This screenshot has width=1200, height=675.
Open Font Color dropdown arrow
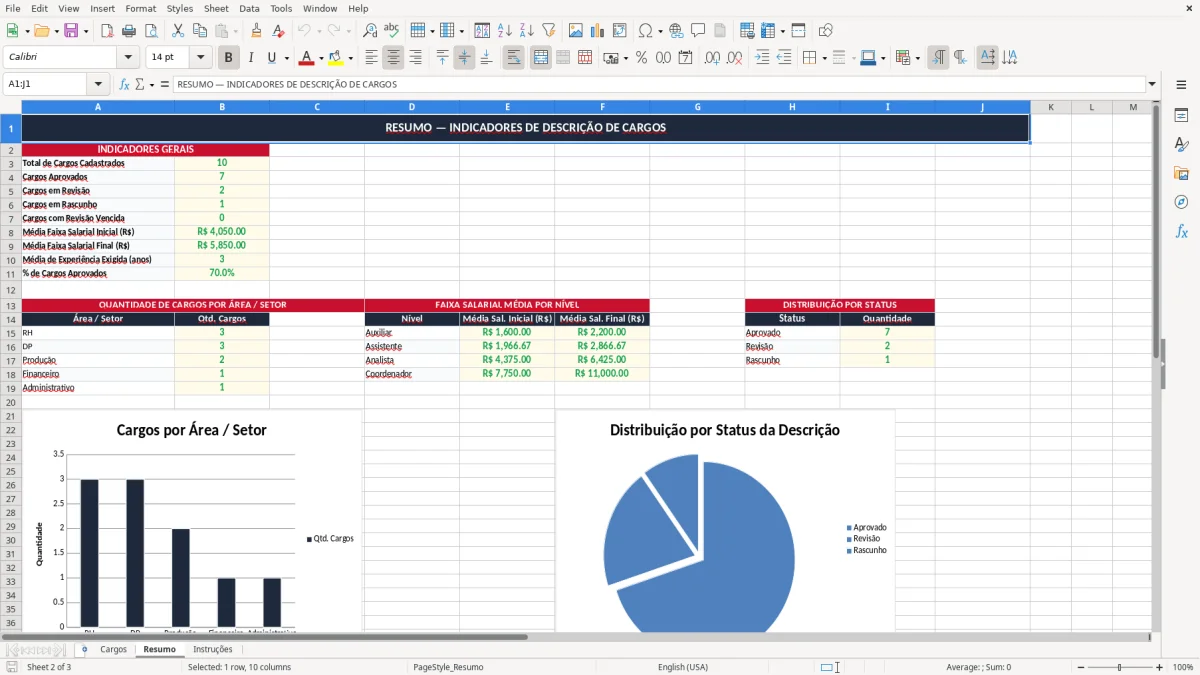pyautogui.click(x=321, y=58)
